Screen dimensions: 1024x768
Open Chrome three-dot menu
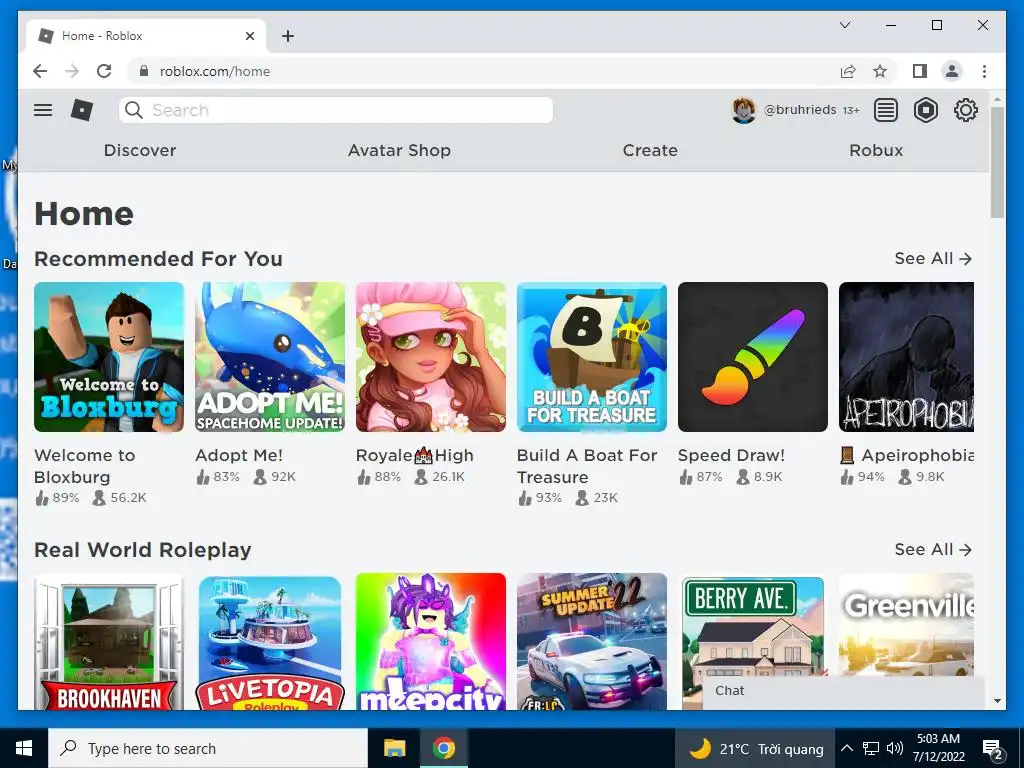[x=984, y=71]
